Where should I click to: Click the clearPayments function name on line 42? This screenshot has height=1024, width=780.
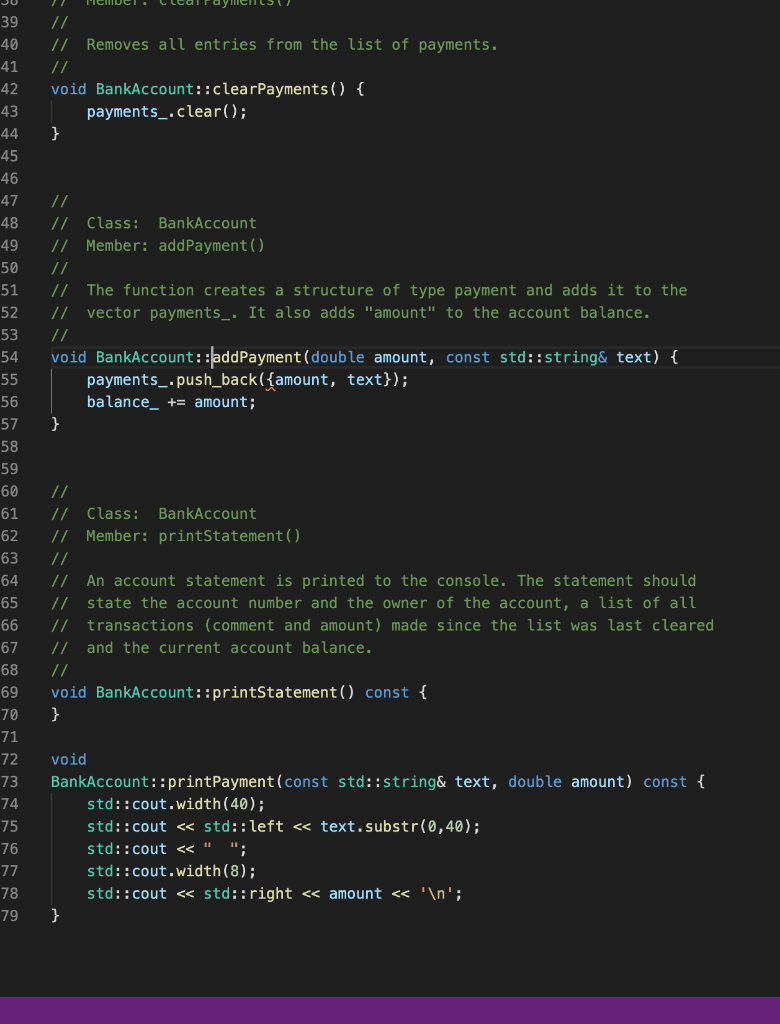pos(270,89)
